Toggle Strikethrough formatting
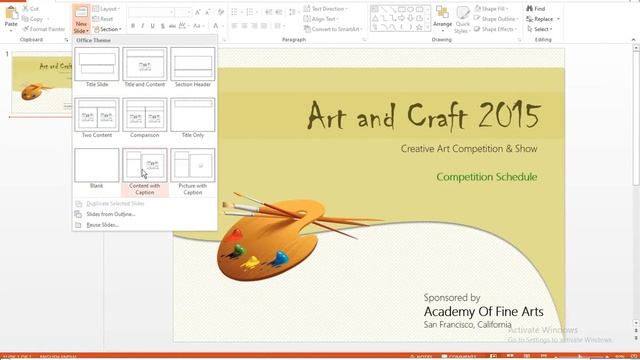The height and width of the screenshot is (360, 640). [172, 26]
